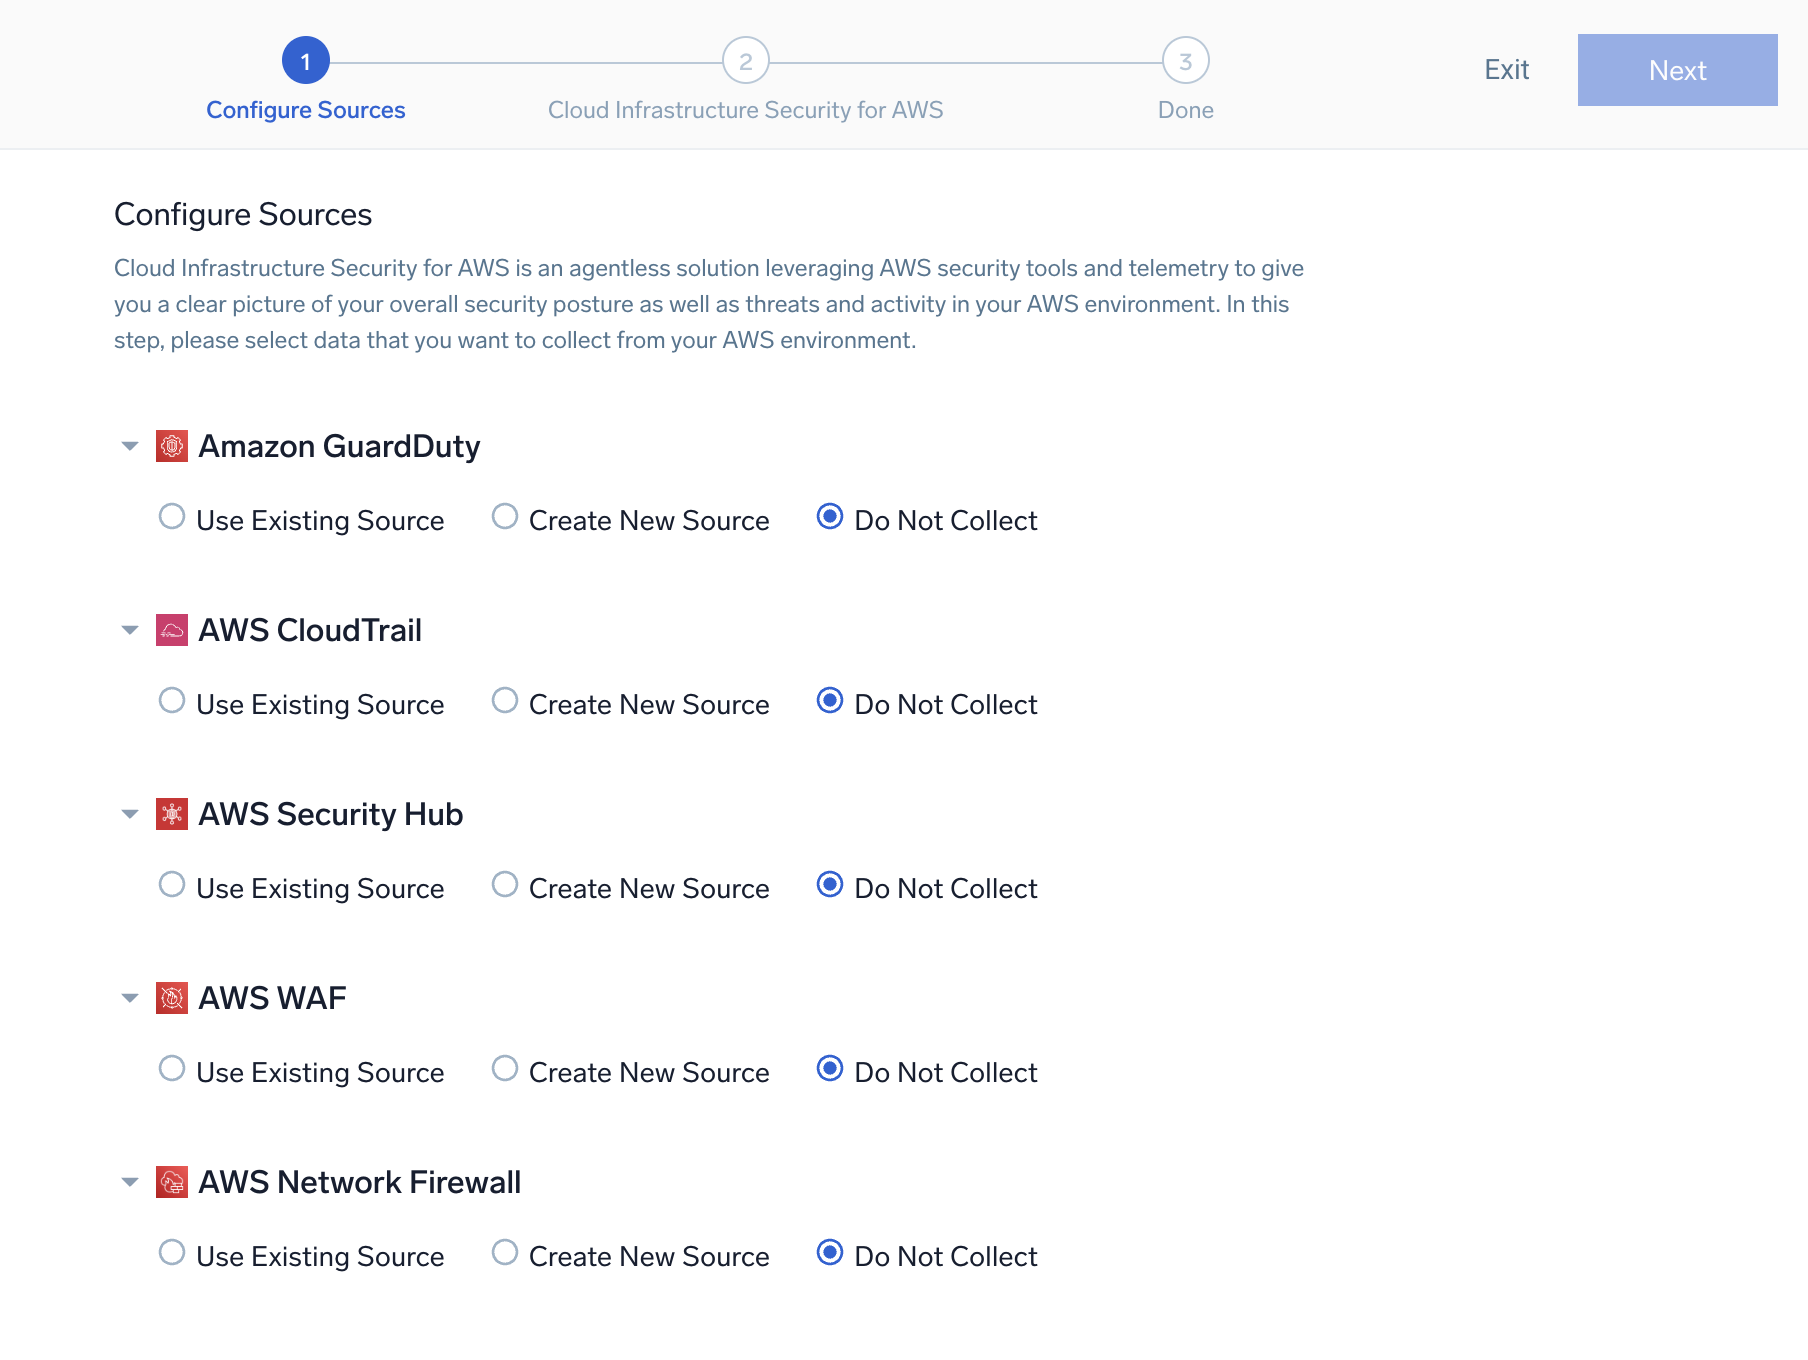Click the AWS WAF service icon
1808x1360 pixels.
[172, 998]
